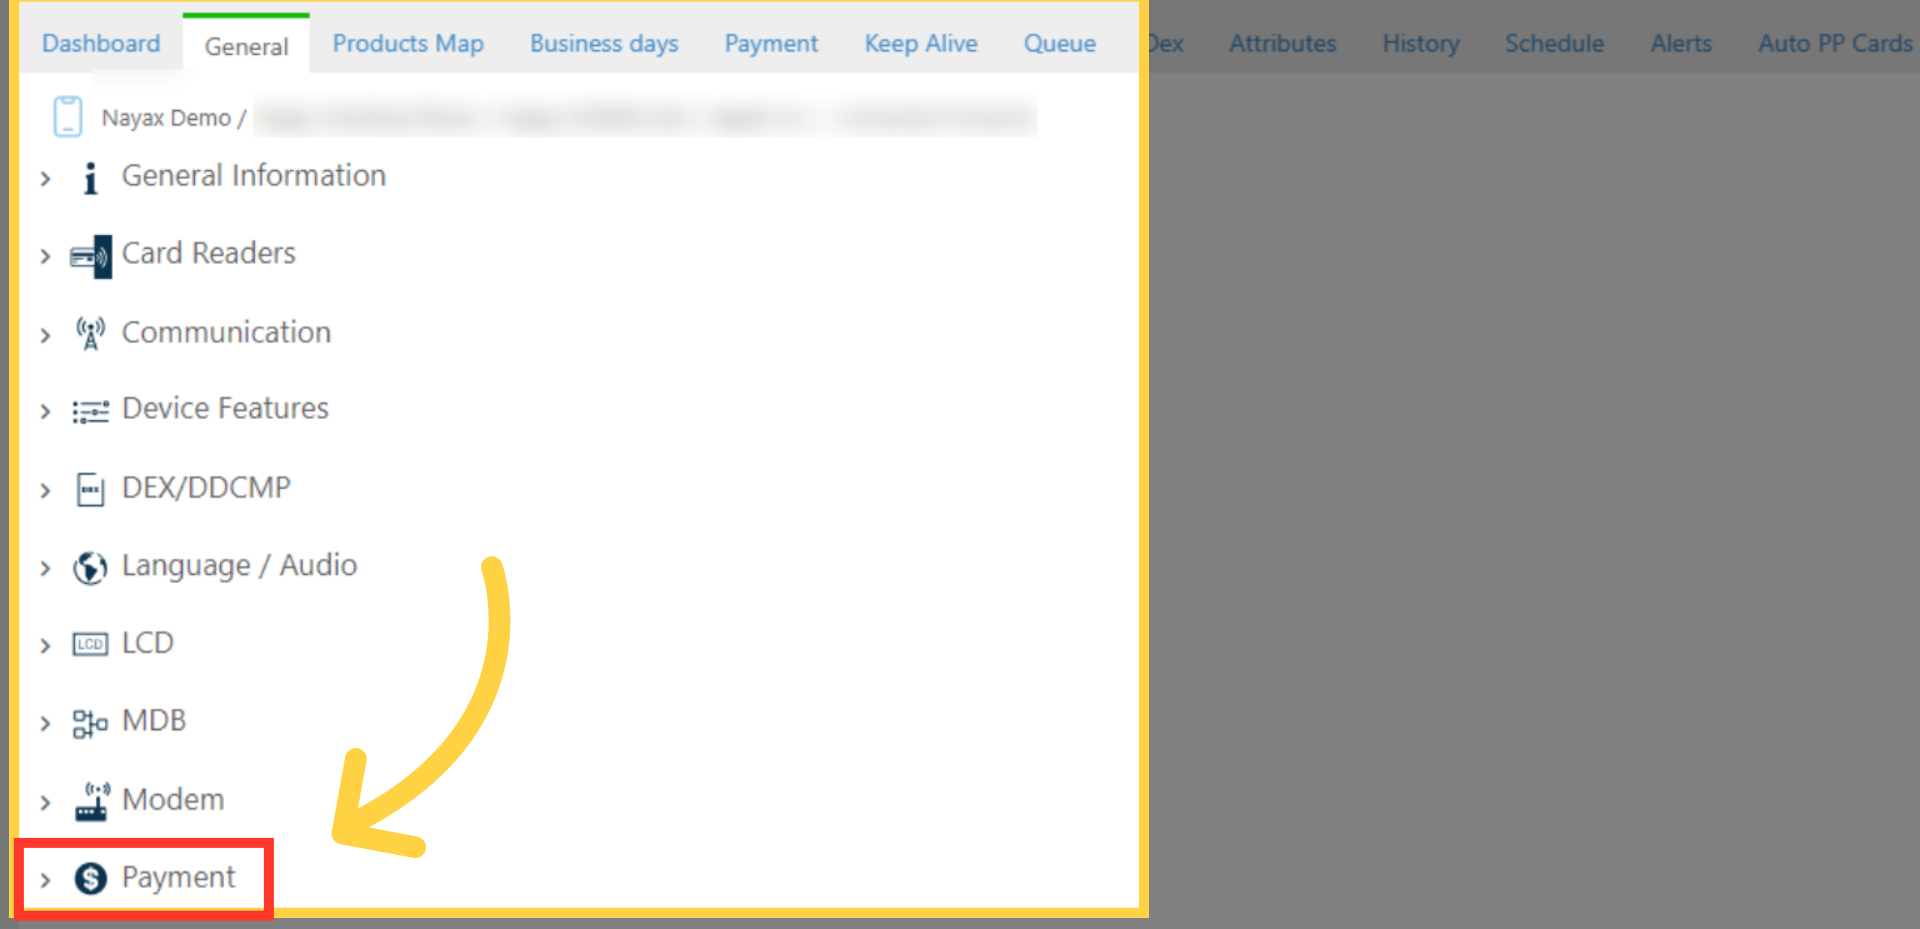
Task: Click the Card Readers icon
Action: click(90, 256)
